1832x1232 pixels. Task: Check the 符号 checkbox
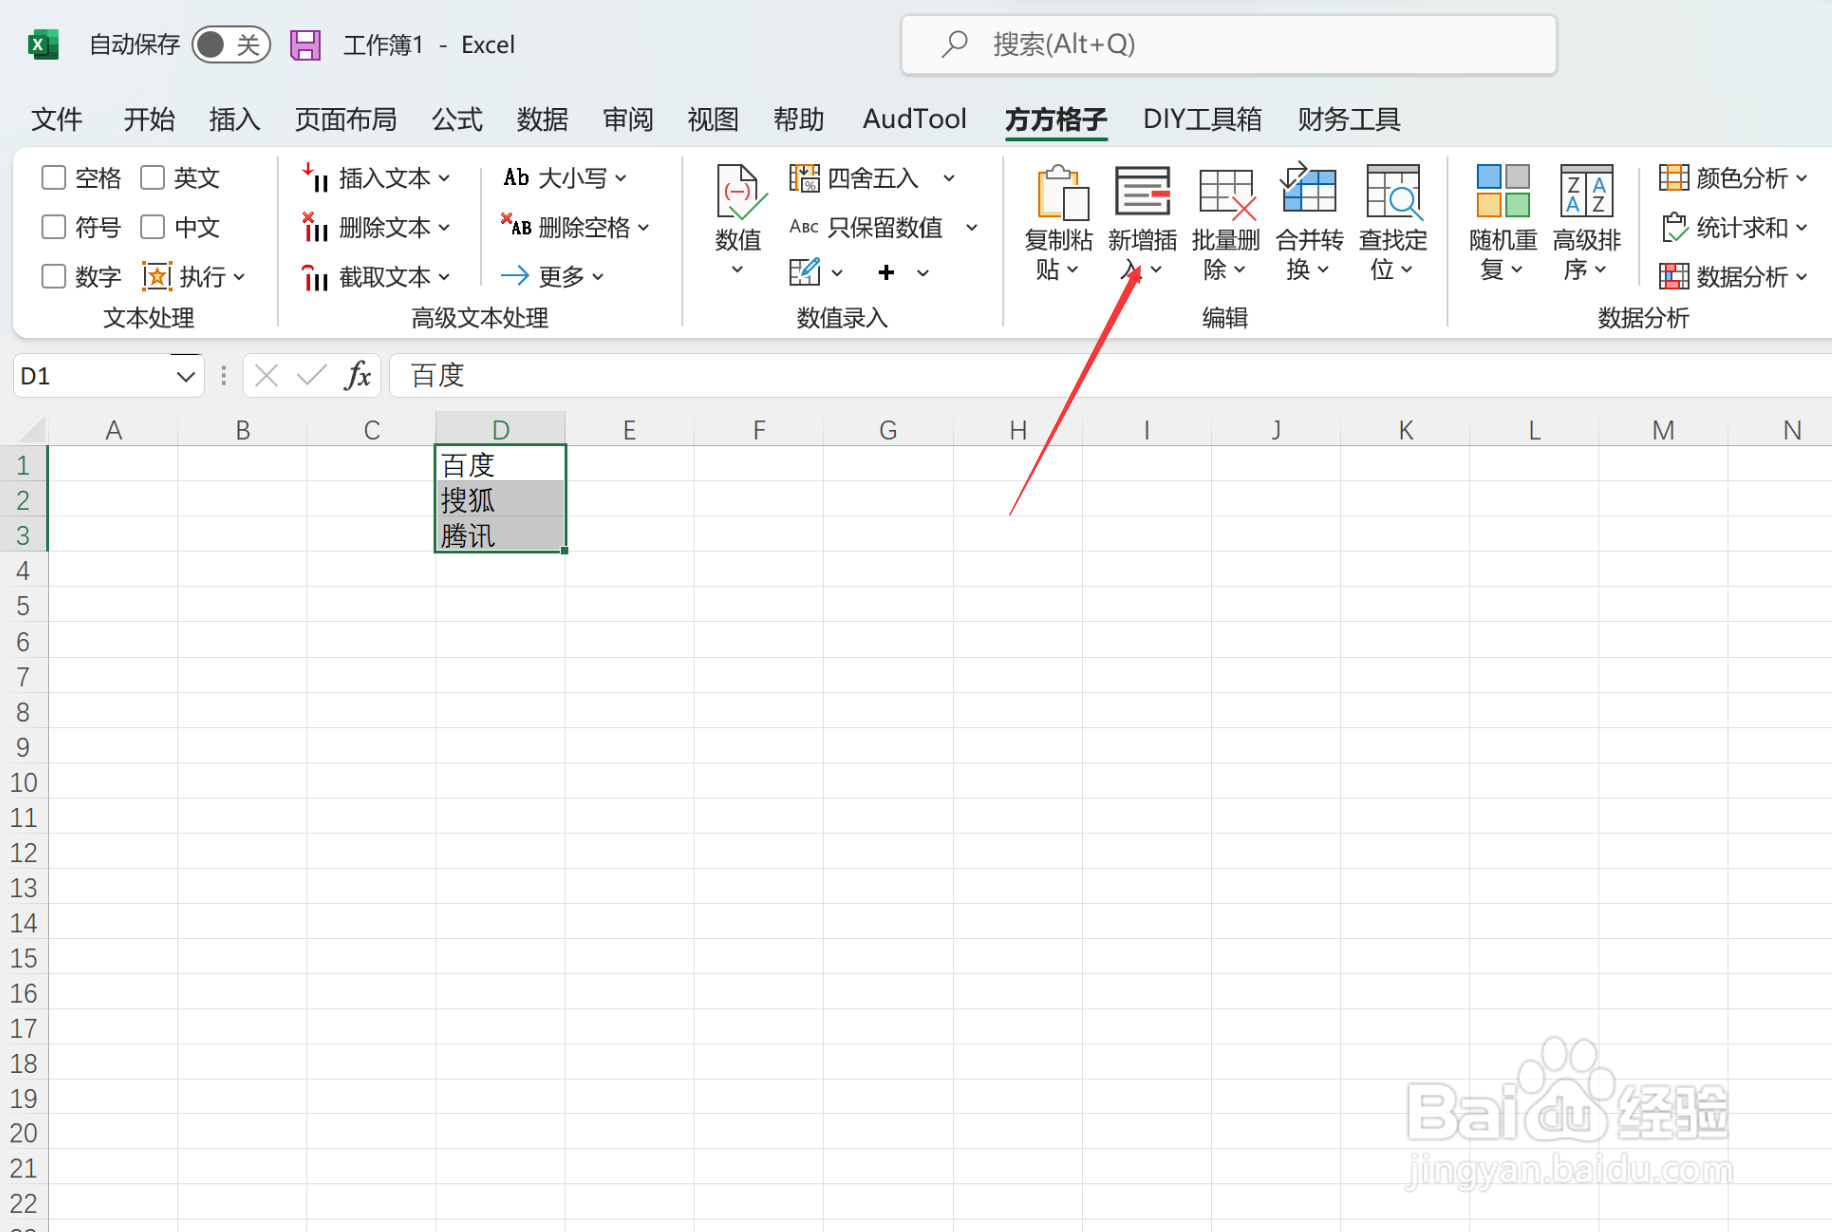54,227
